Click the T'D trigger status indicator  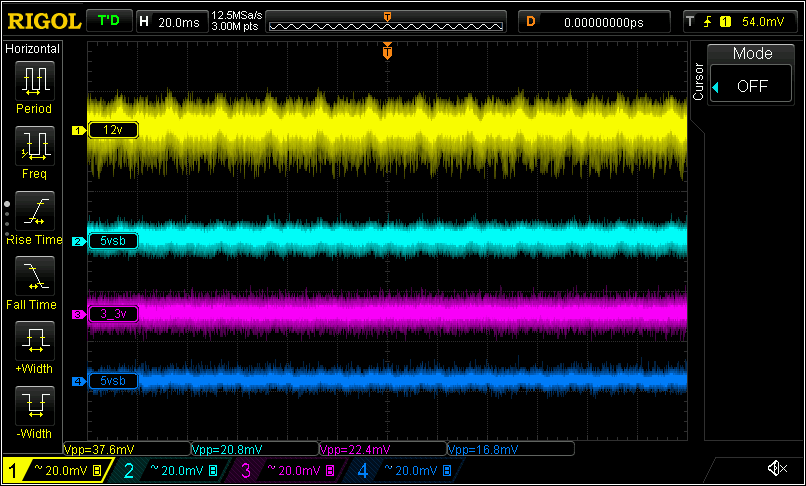[x=109, y=22]
